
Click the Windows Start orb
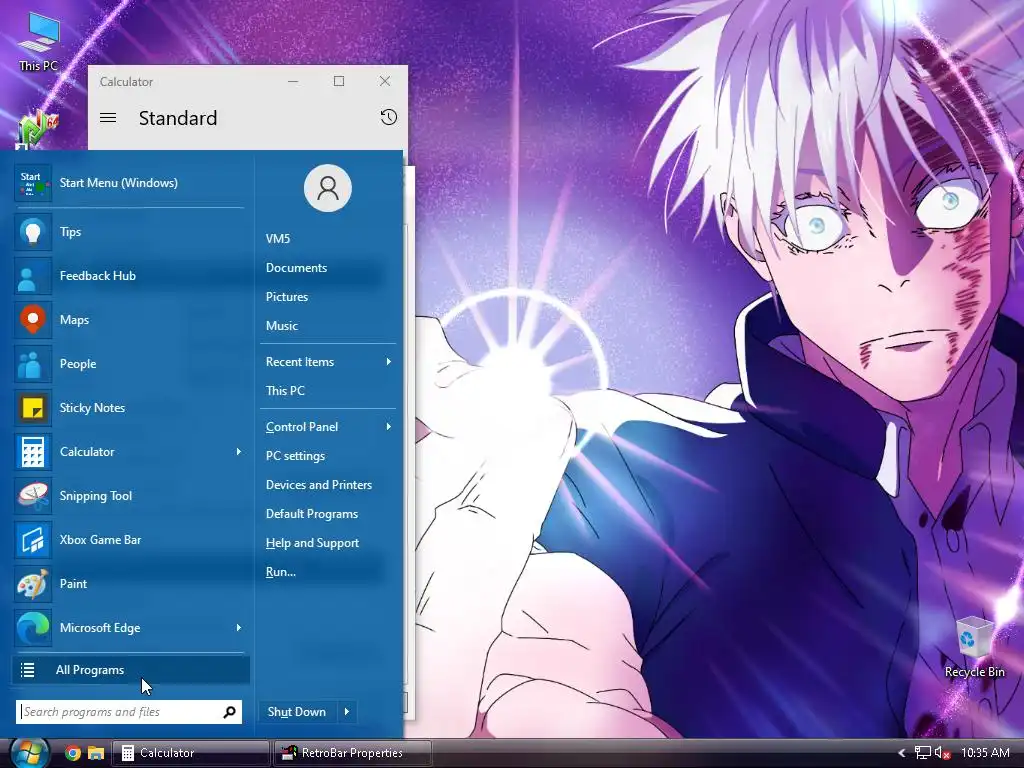click(29, 753)
